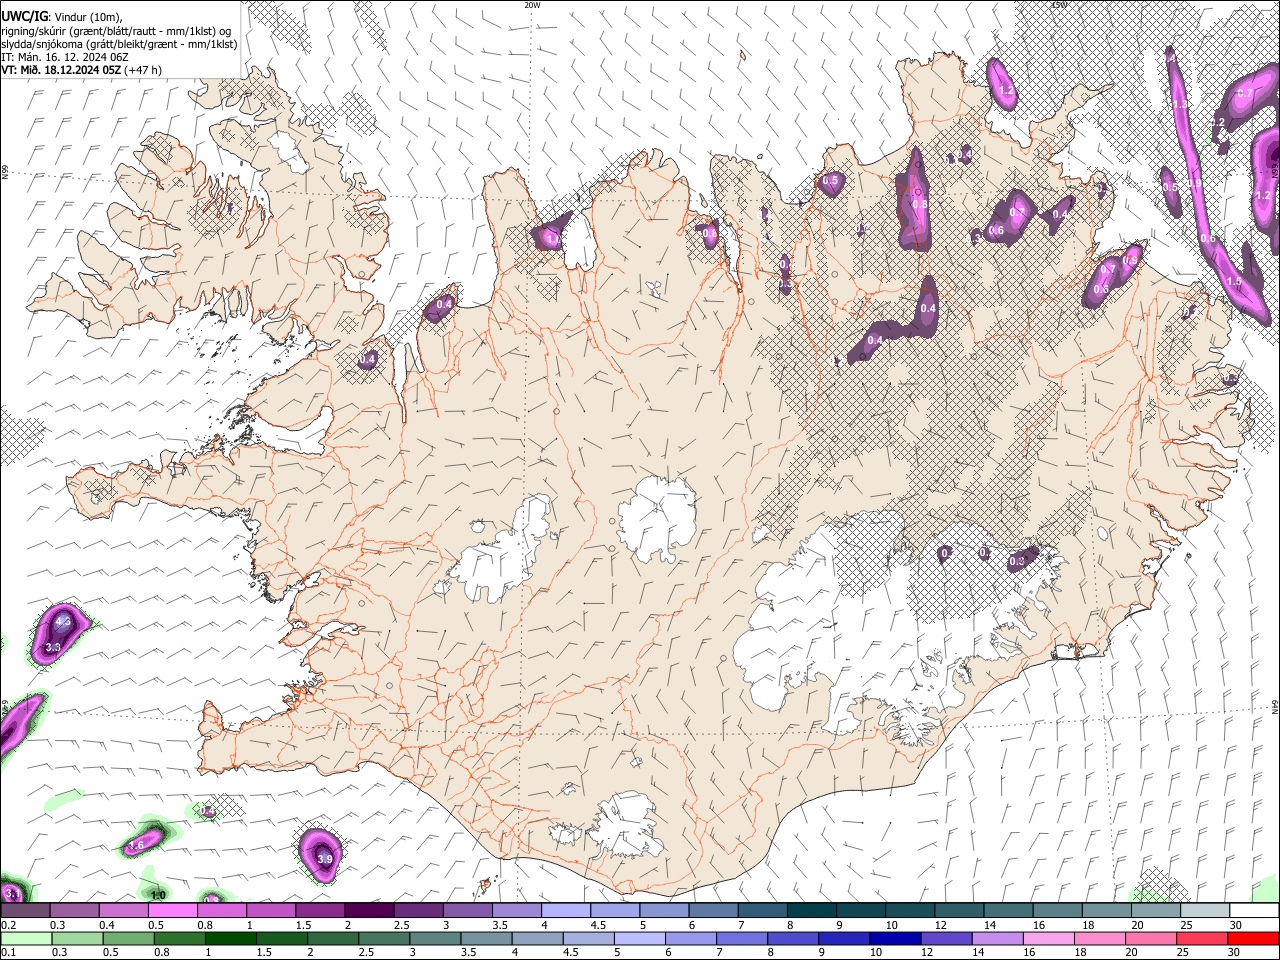Pick the 10 deep blue swatch in the lower legend row
Image resolution: width=1280 pixels, height=960 pixels.
[x=894, y=938]
